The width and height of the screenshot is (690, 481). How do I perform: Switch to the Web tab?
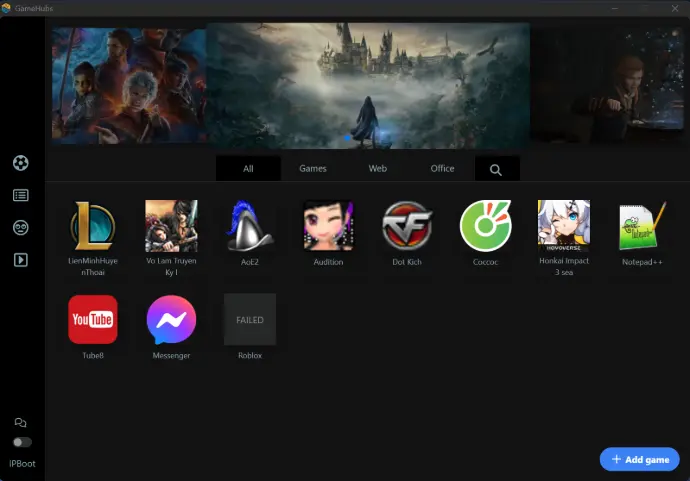(378, 169)
